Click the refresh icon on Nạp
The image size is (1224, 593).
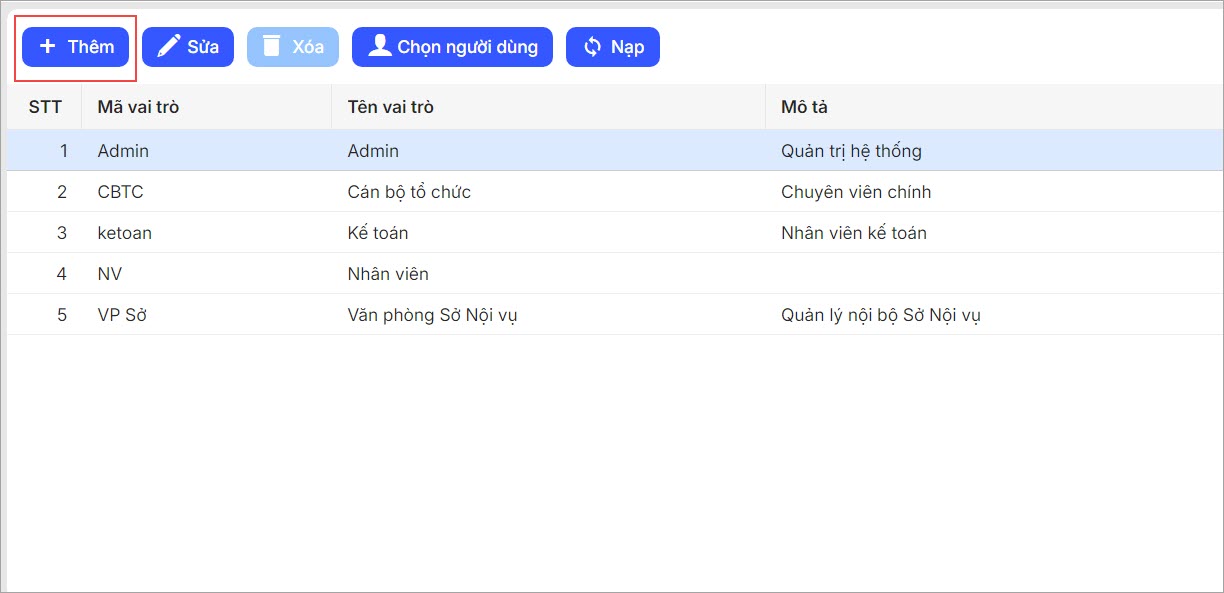click(593, 47)
